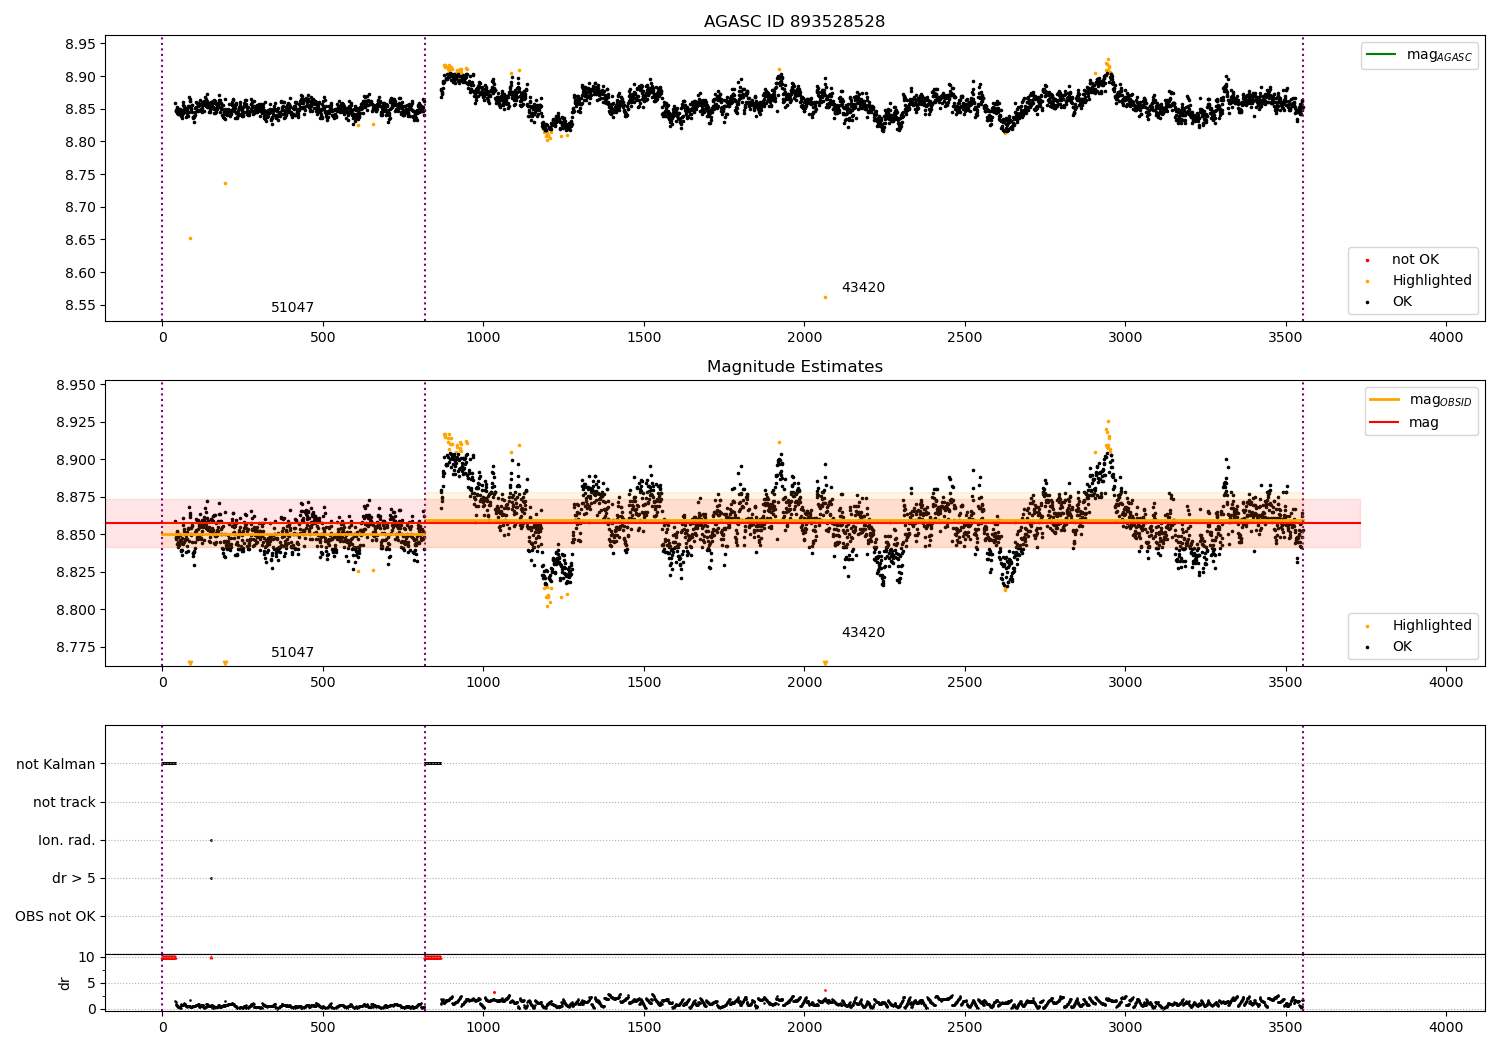Click the orange triangle marker below 43420 label

(825, 663)
